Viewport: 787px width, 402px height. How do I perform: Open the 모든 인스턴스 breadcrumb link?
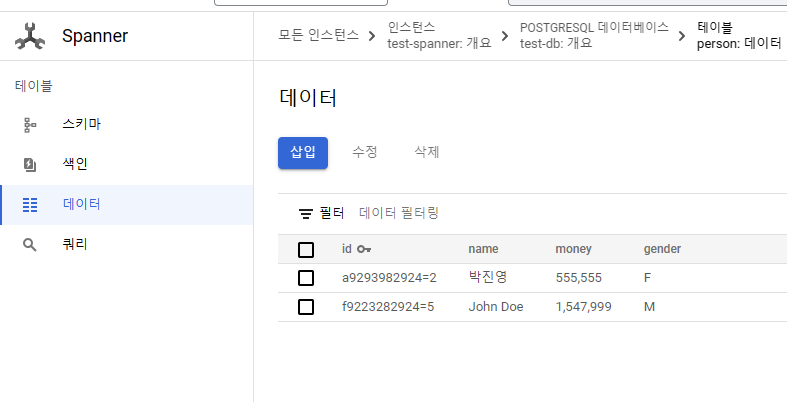coord(319,37)
